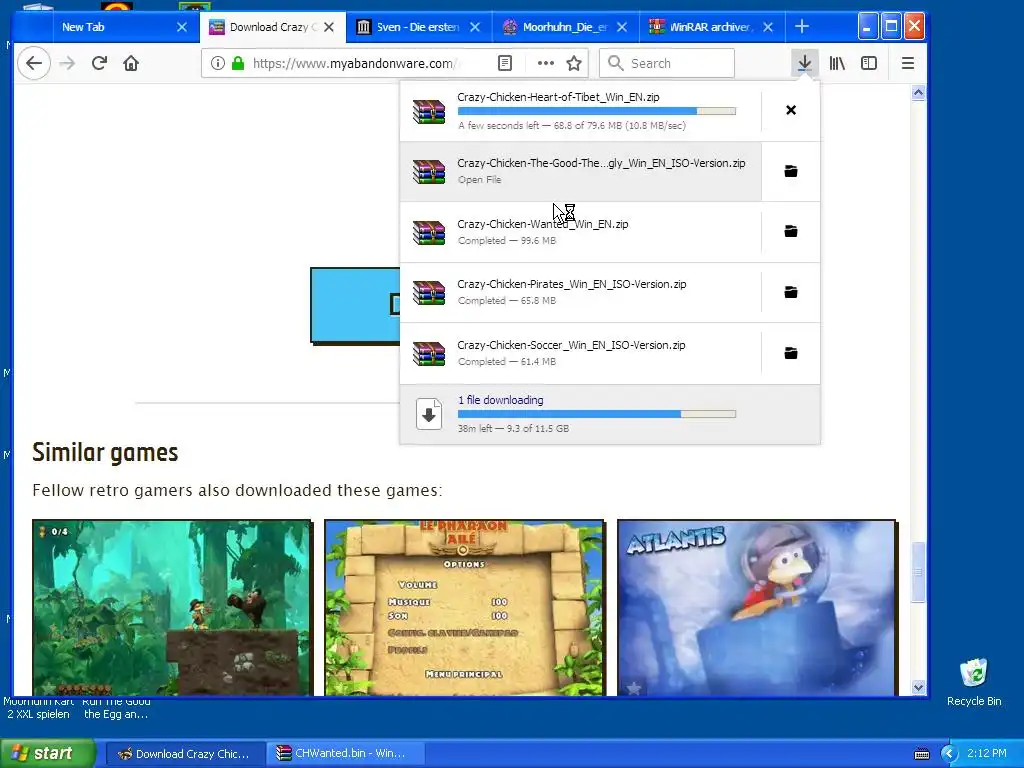Toggle the sidebar toolbar icon
This screenshot has width=1024, height=768.
pyautogui.click(x=869, y=63)
